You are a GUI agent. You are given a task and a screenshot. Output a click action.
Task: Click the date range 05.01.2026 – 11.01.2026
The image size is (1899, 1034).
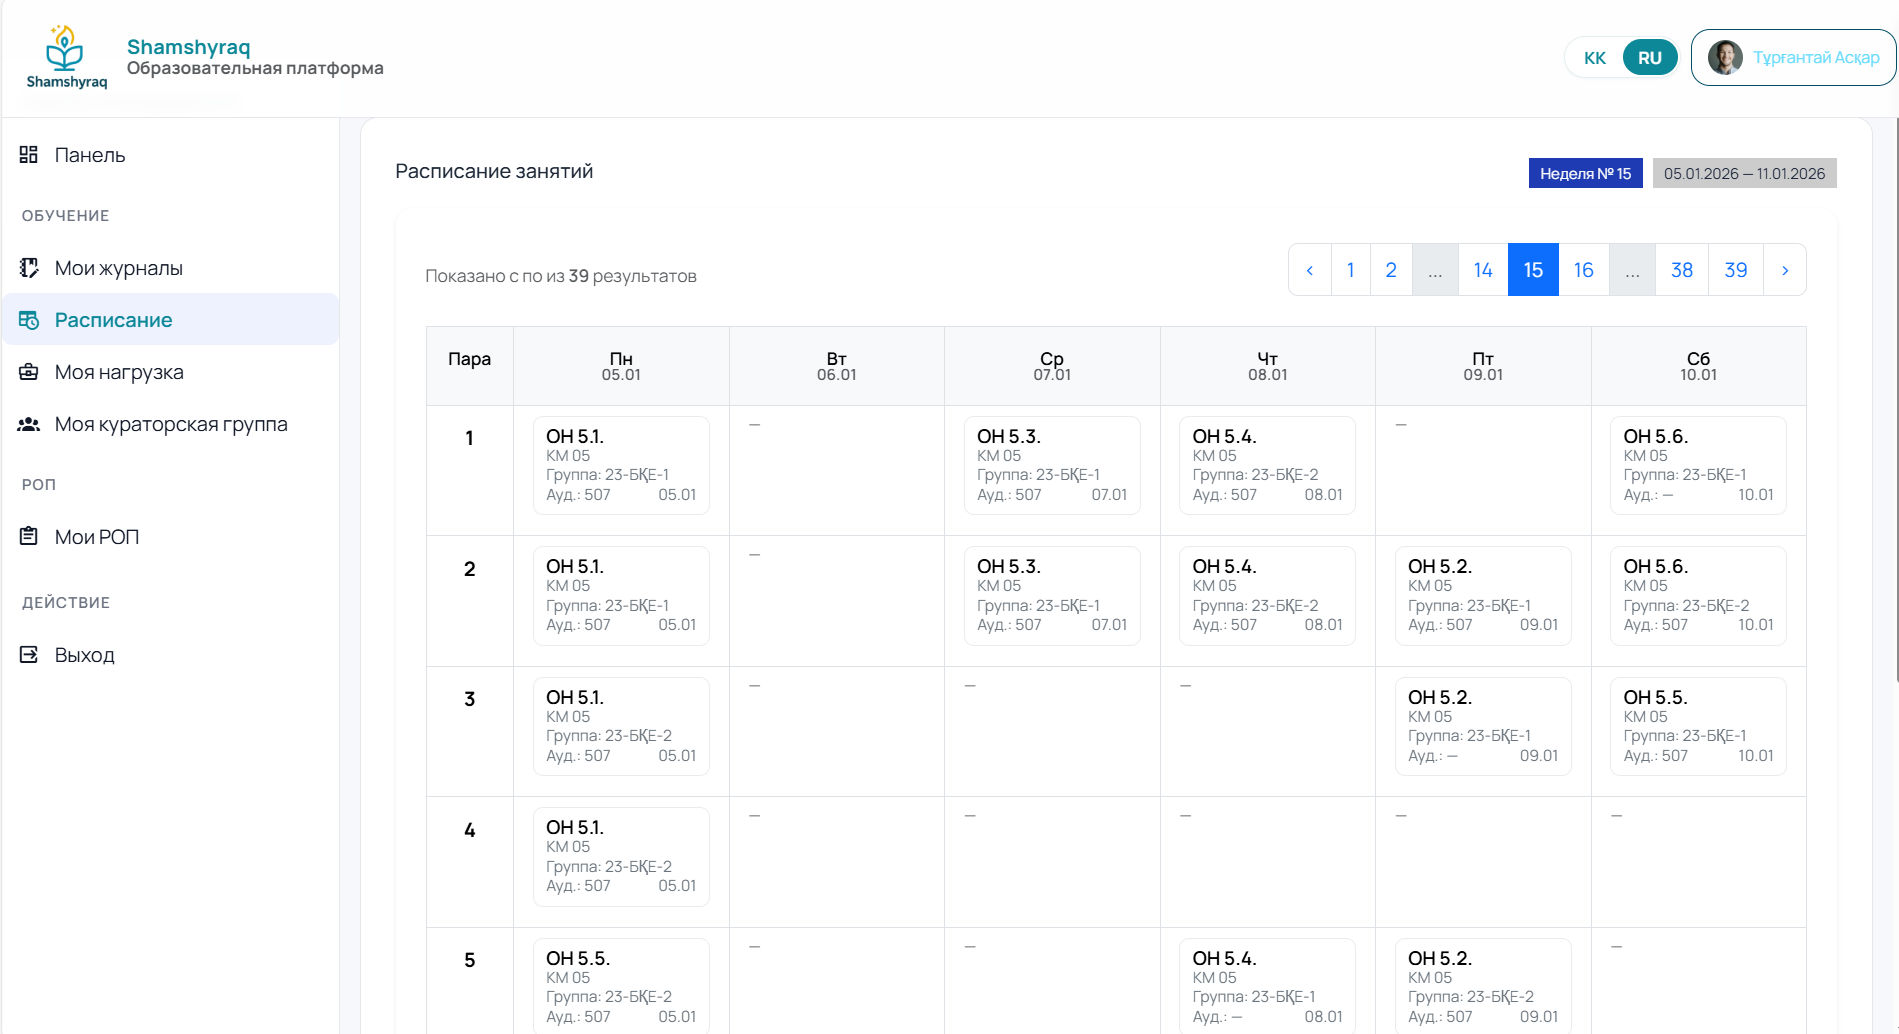[x=1745, y=172]
